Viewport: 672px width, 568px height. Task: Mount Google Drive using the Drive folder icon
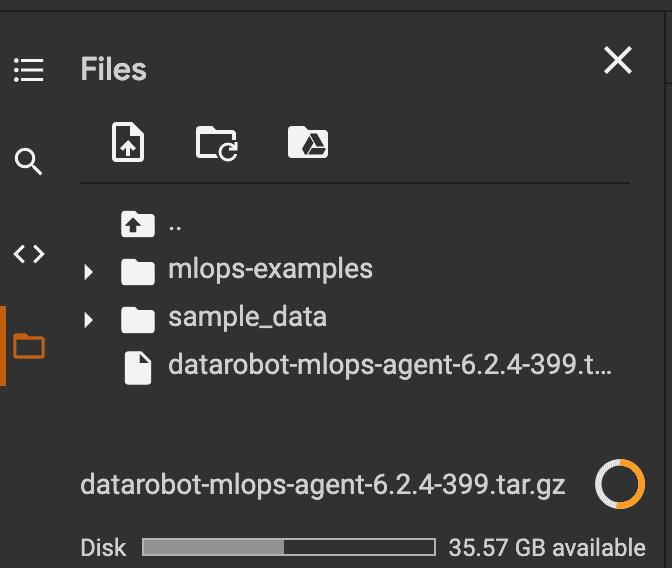click(308, 142)
